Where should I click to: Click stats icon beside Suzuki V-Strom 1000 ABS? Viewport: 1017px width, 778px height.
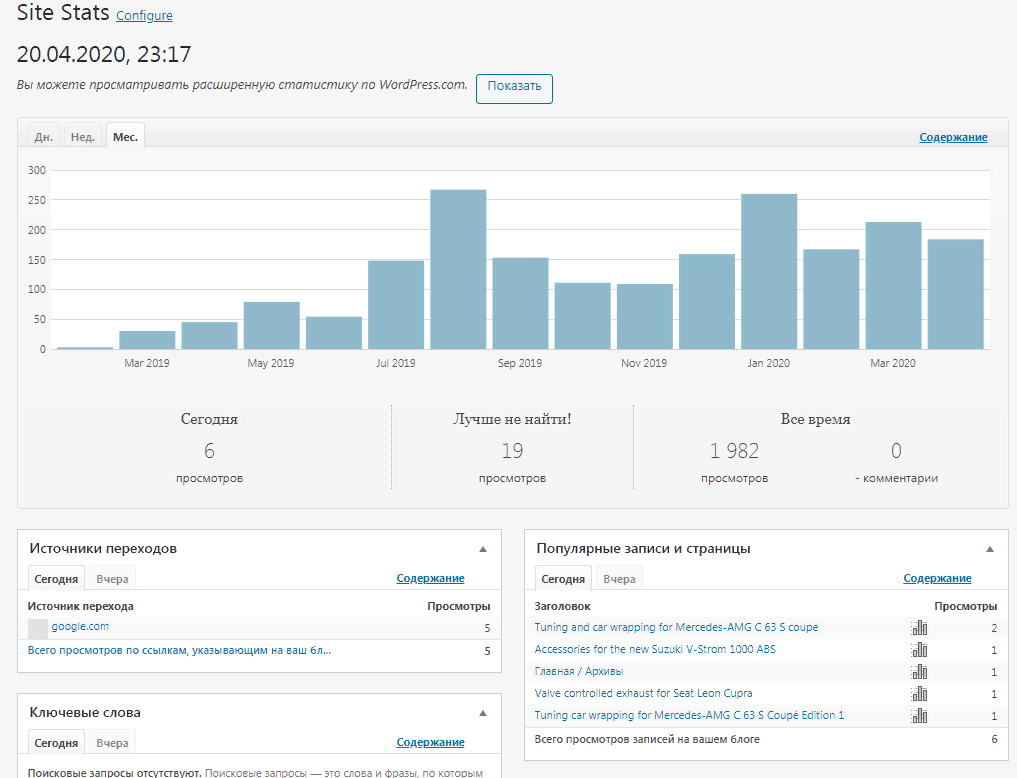[x=919, y=650]
